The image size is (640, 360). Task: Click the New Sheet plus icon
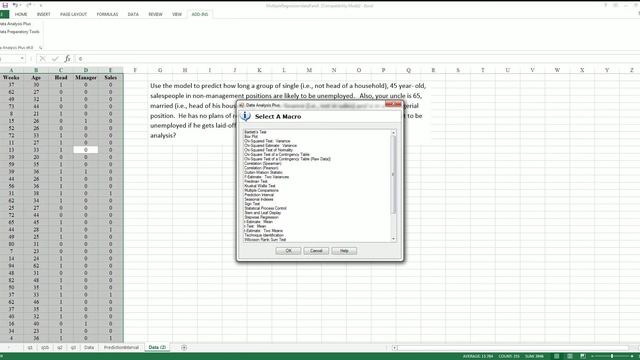point(184,347)
